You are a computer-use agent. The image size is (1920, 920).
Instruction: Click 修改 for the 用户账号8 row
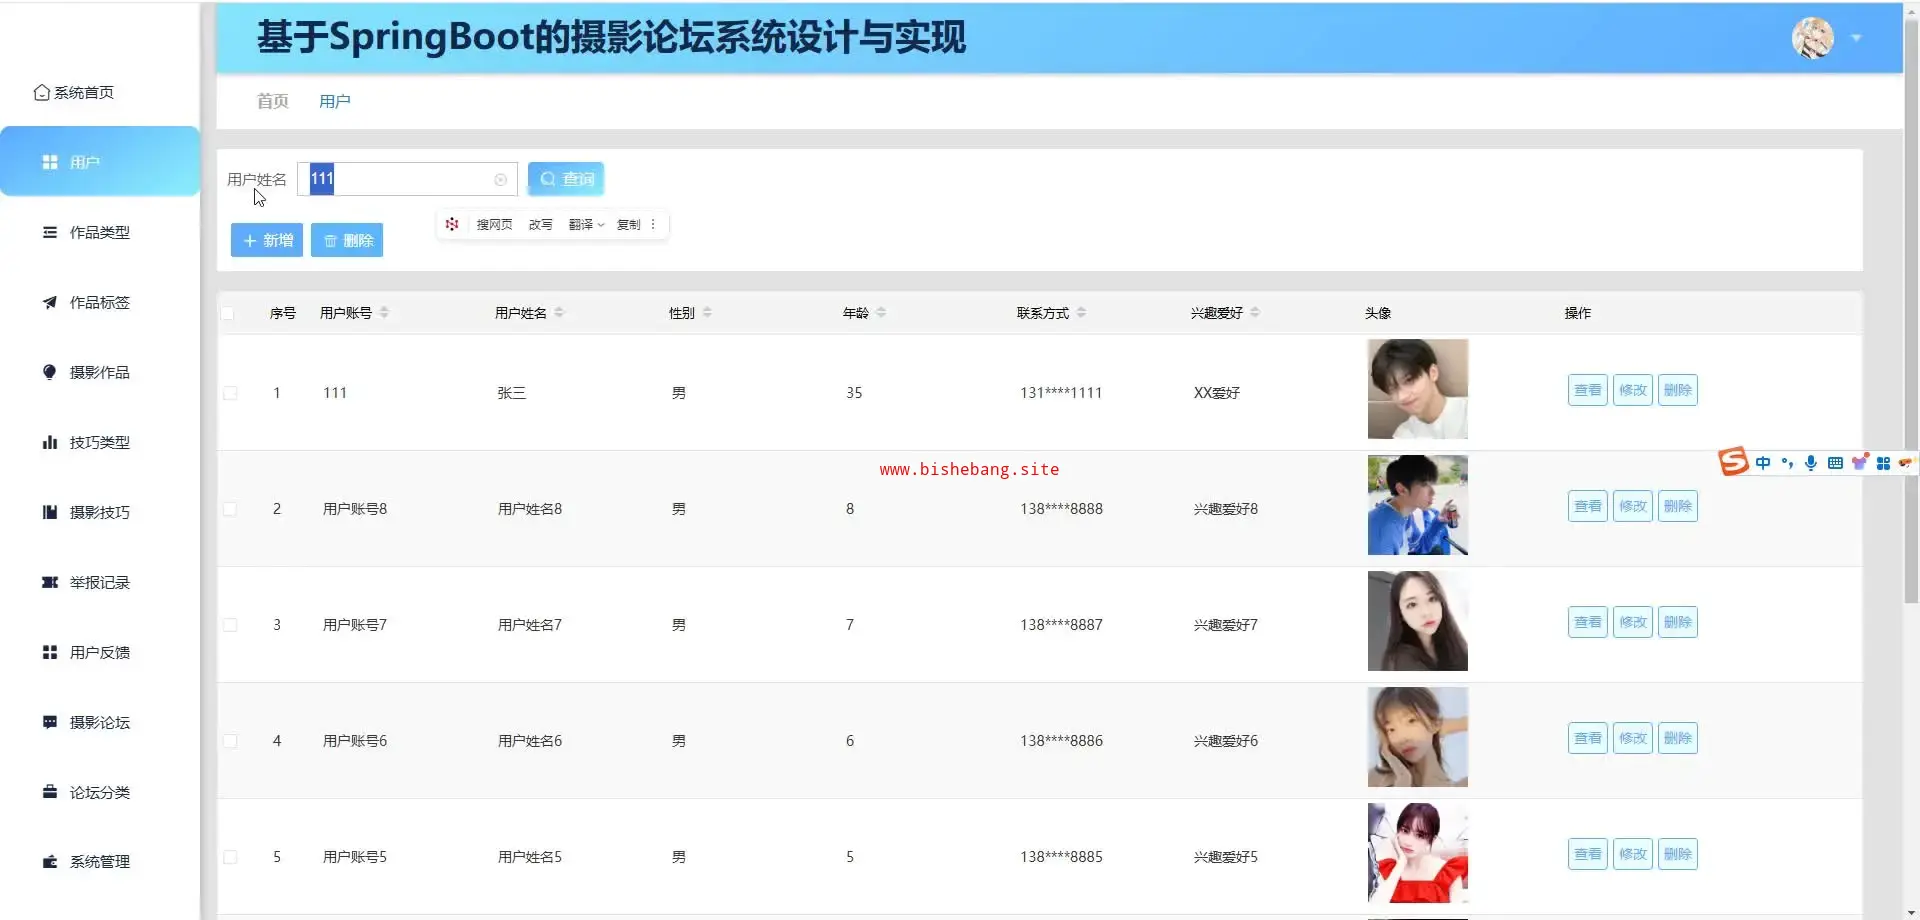[1632, 506]
